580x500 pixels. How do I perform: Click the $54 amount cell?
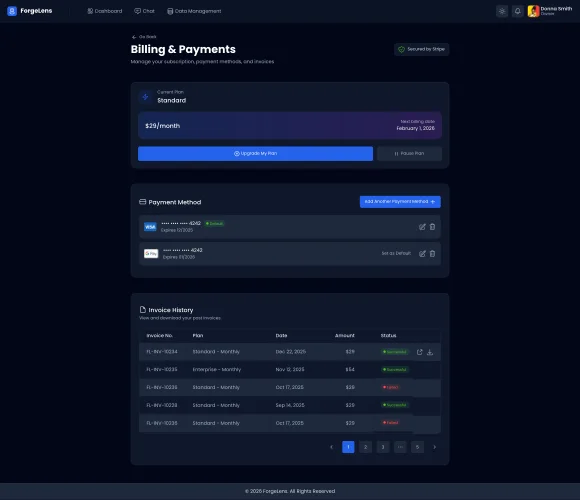(x=350, y=369)
